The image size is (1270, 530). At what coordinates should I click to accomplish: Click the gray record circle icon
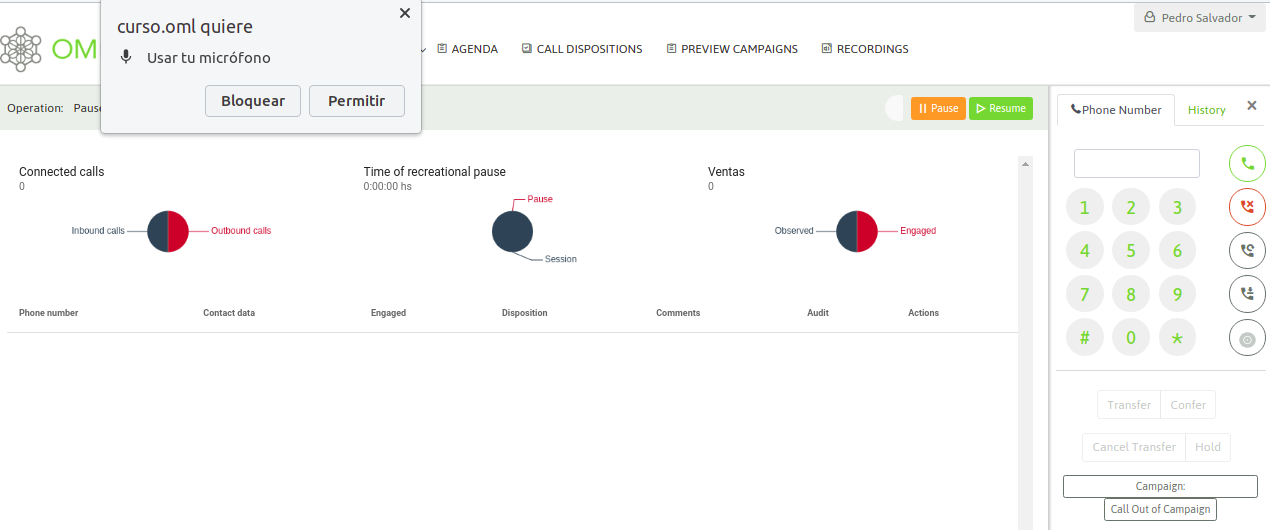click(x=1247, y=339)
